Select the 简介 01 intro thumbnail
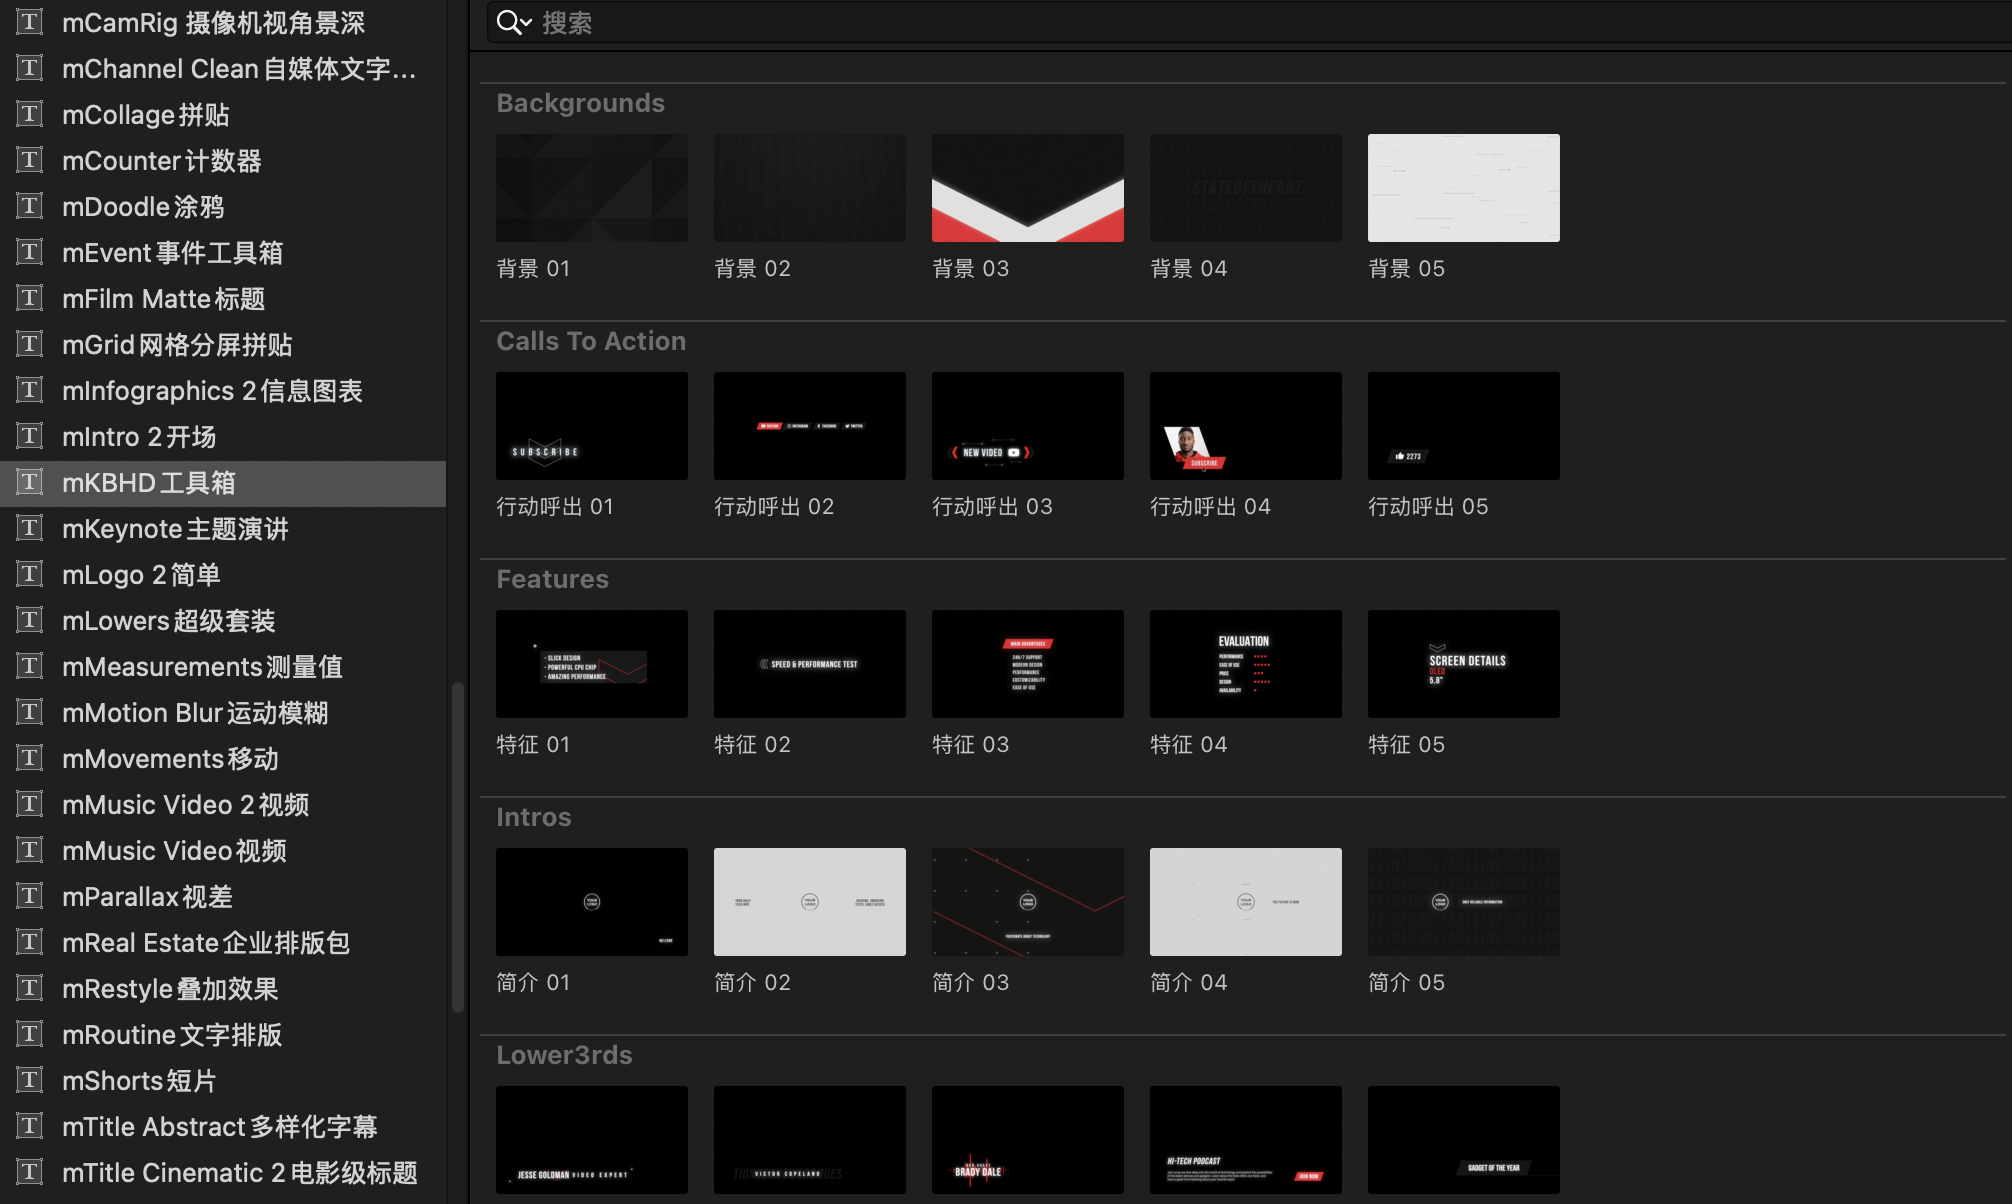 (x=592, y=902)
